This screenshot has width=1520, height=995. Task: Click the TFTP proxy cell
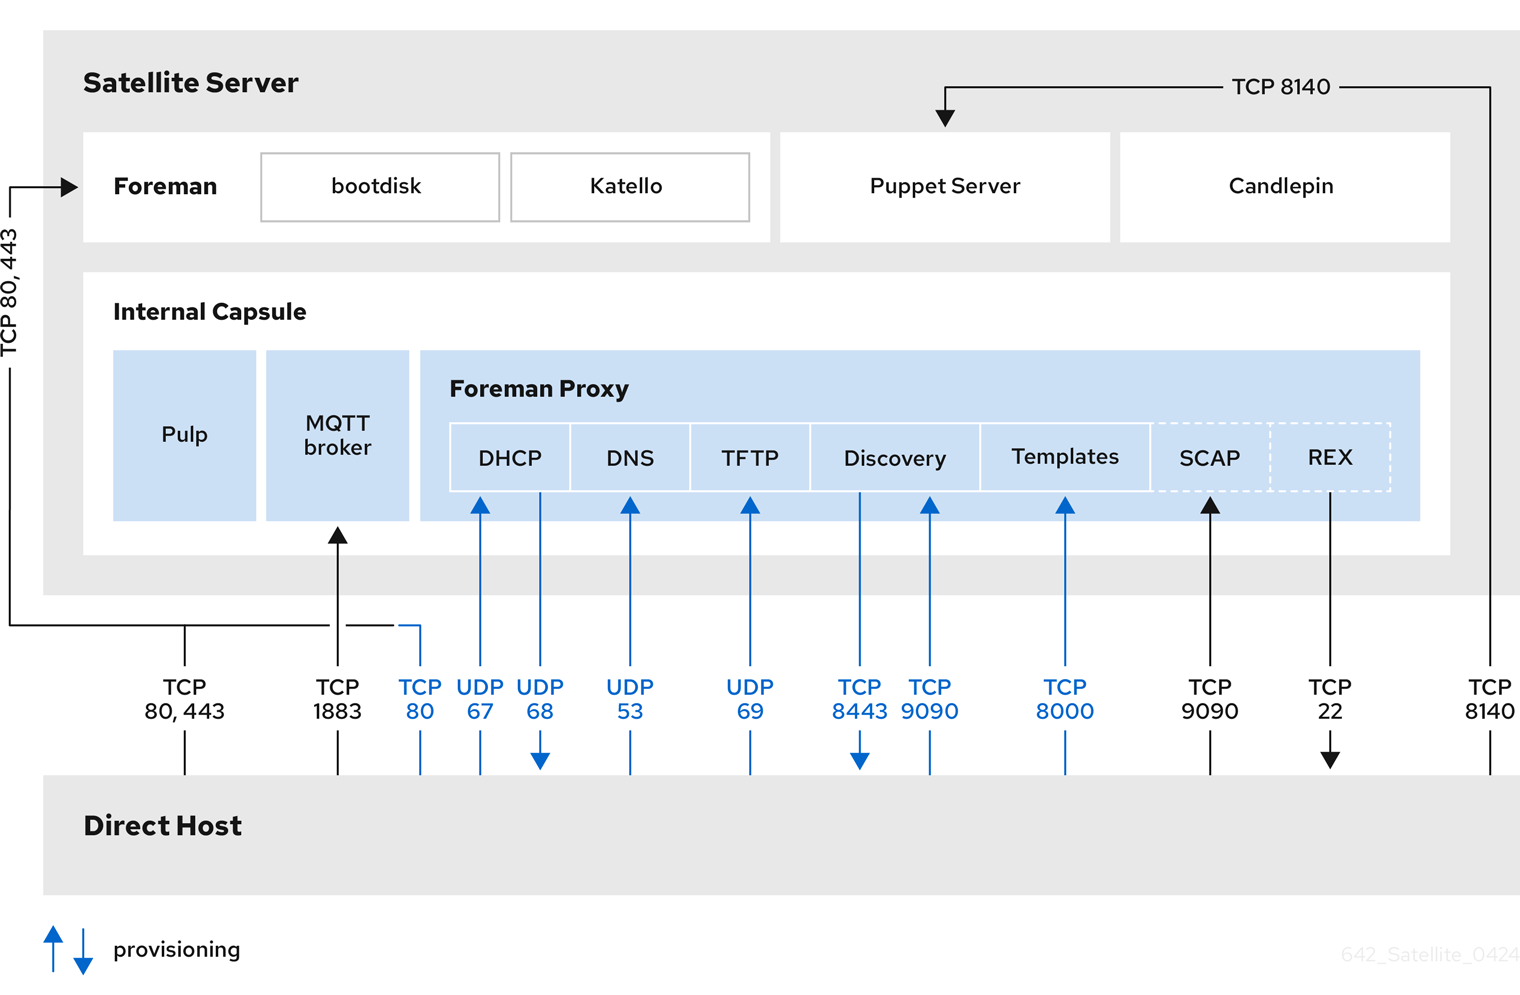tap(750, 458)
